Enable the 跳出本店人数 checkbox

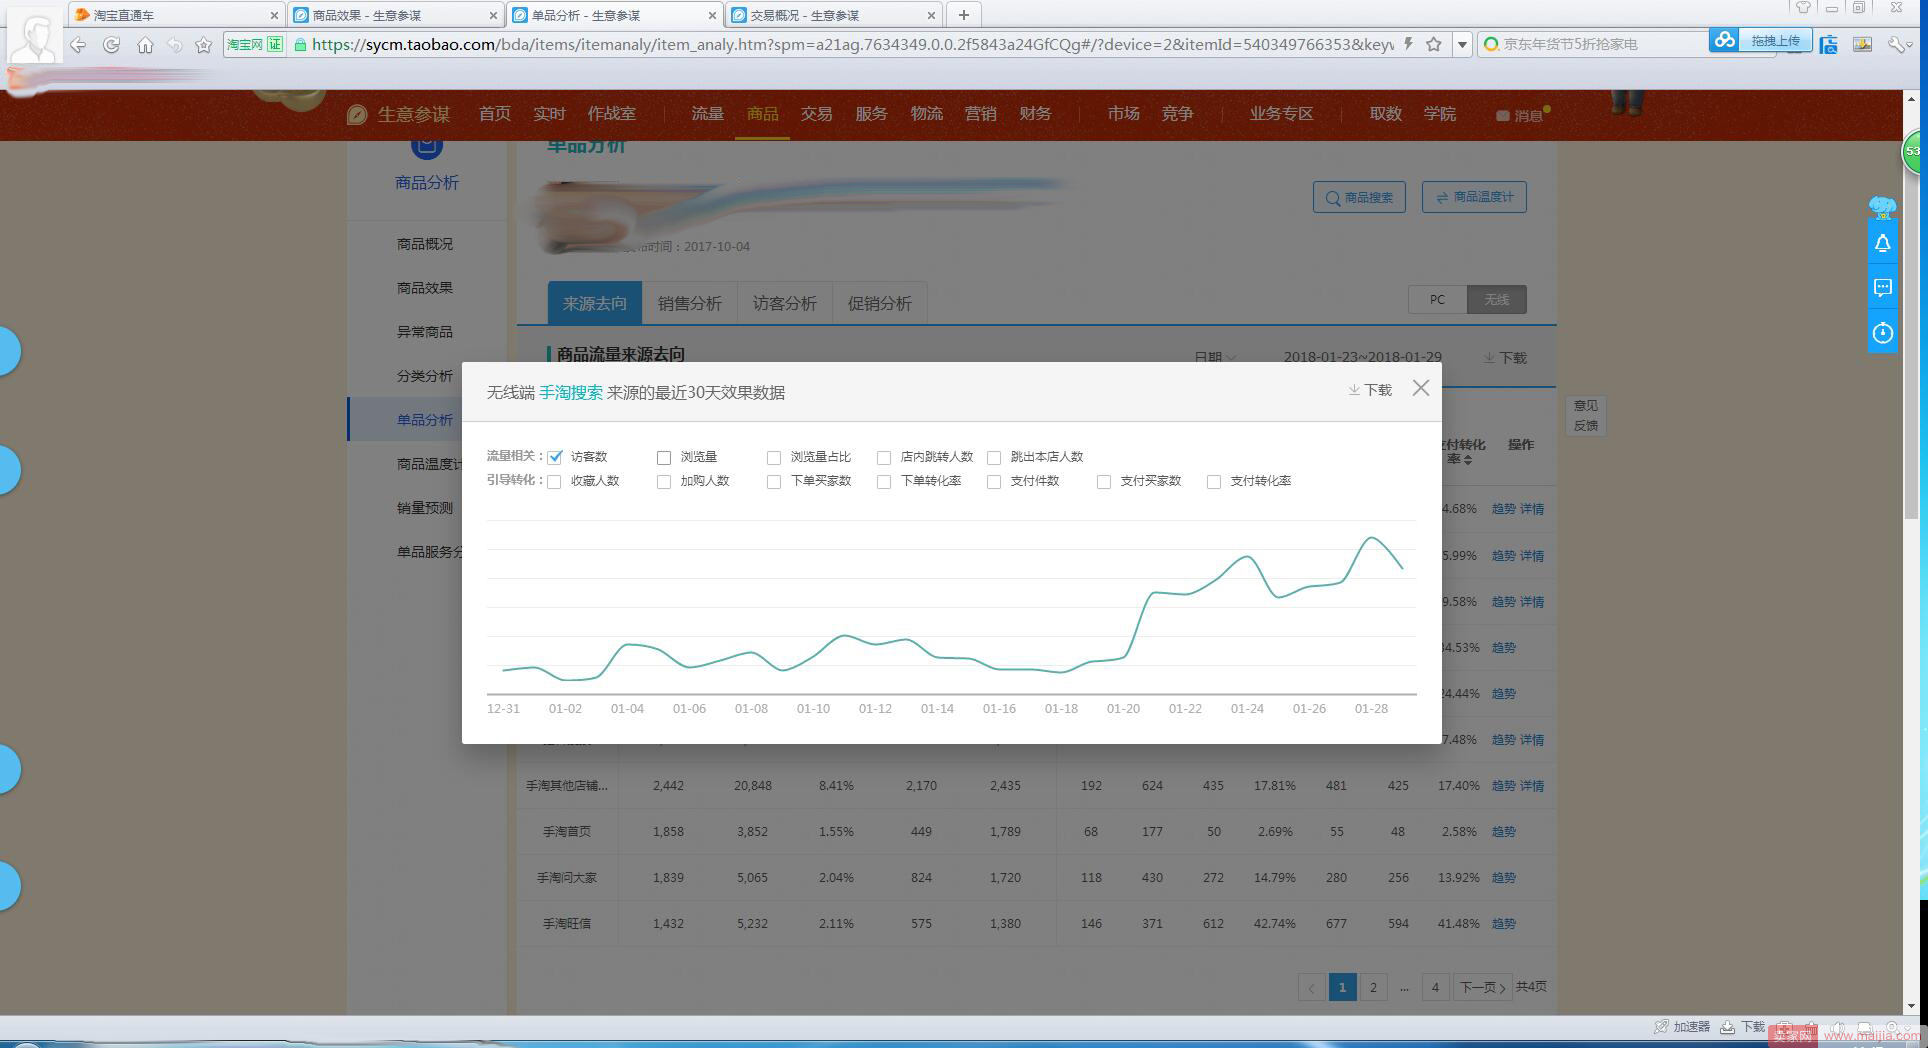coord(994,457)
